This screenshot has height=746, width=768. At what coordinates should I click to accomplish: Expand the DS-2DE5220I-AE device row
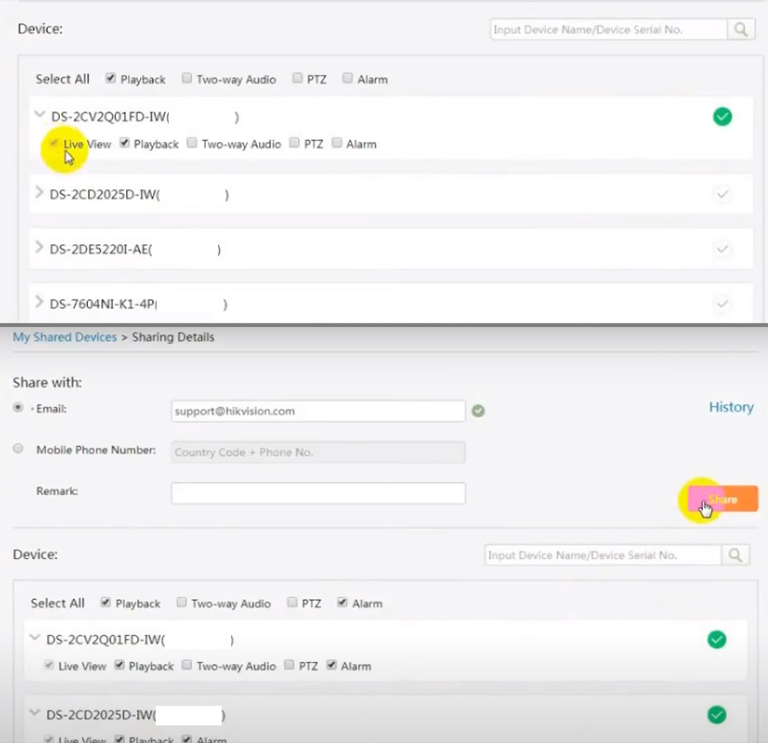point(39,247)
